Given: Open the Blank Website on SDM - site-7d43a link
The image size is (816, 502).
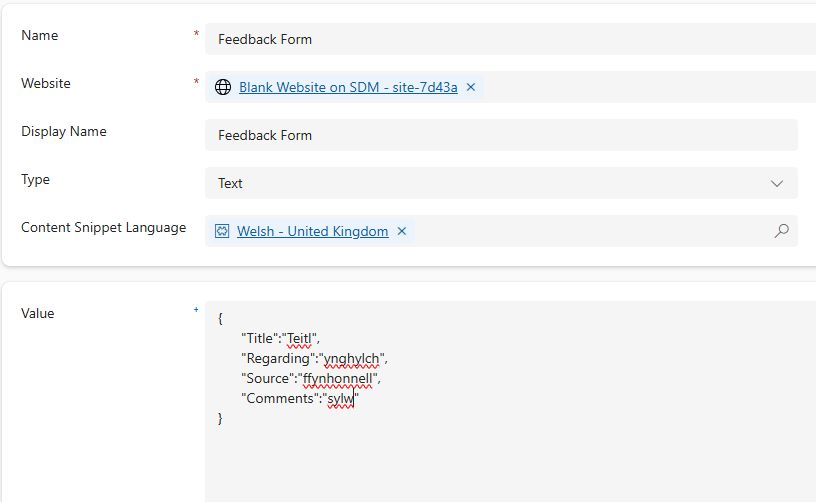Looking at the screenshot, I should coord(348,87).
